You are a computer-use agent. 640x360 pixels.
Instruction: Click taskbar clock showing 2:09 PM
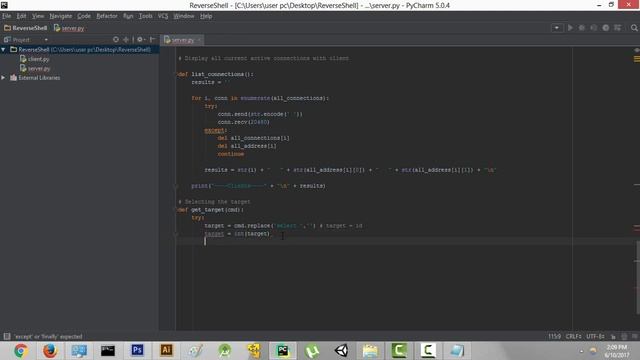tap(617, 351)
